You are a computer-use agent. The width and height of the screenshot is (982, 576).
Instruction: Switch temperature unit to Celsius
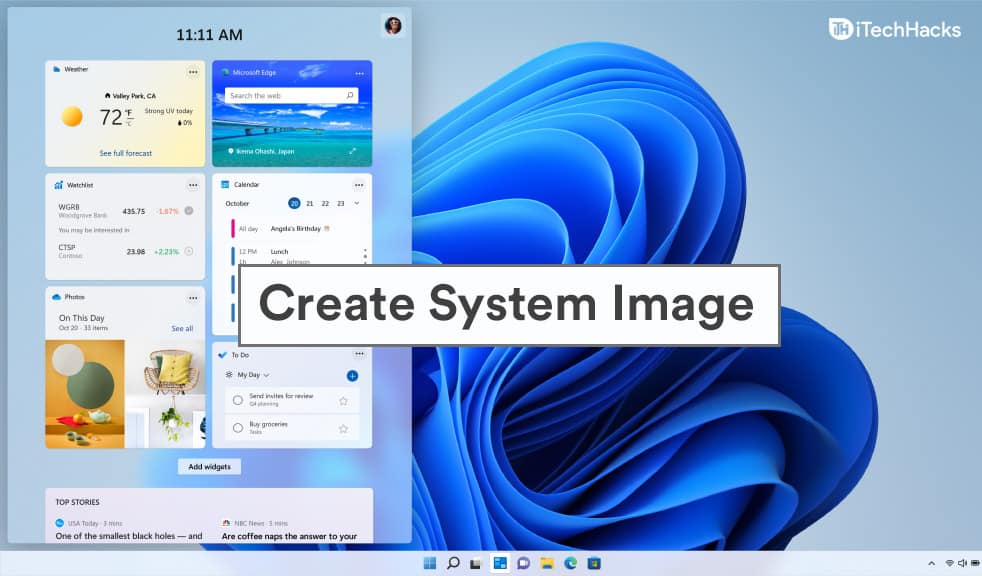click(128, 123)
